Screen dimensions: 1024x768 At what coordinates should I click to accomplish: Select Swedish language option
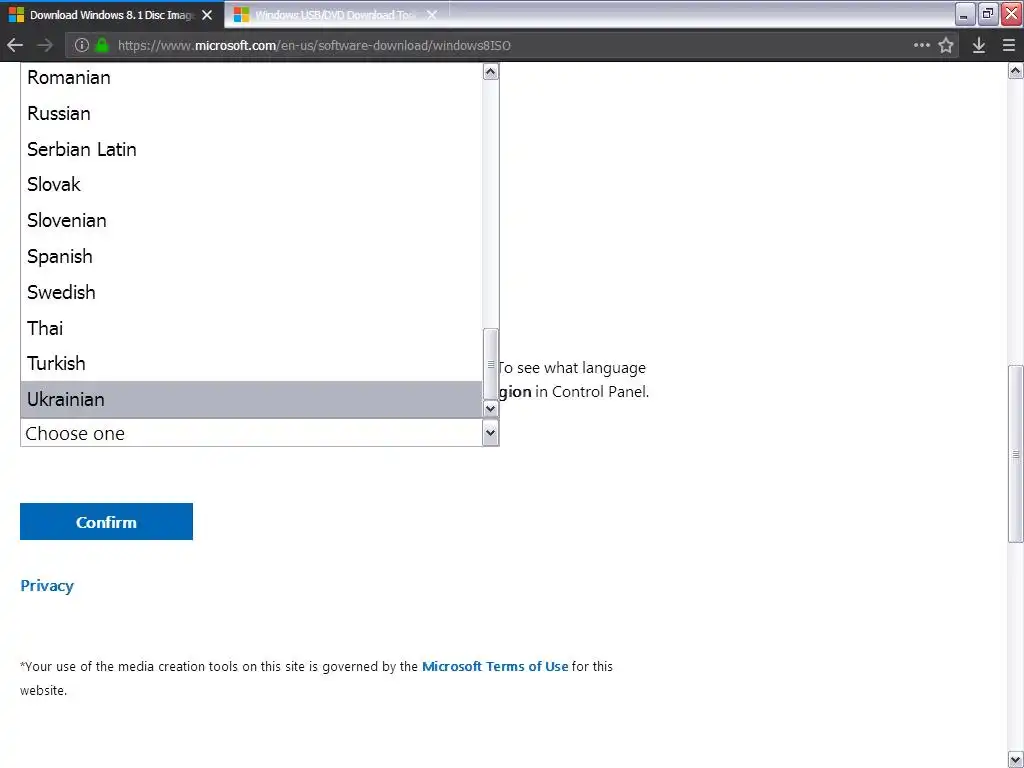point(251,293)
